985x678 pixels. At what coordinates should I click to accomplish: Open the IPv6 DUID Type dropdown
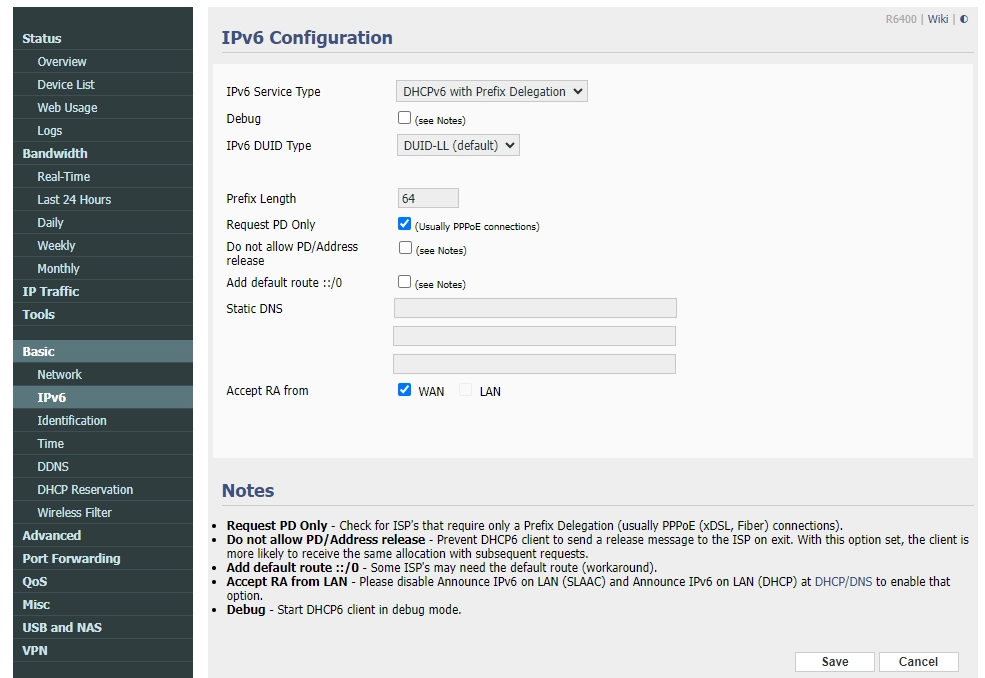pyautogui.click(x=457, y=144)
